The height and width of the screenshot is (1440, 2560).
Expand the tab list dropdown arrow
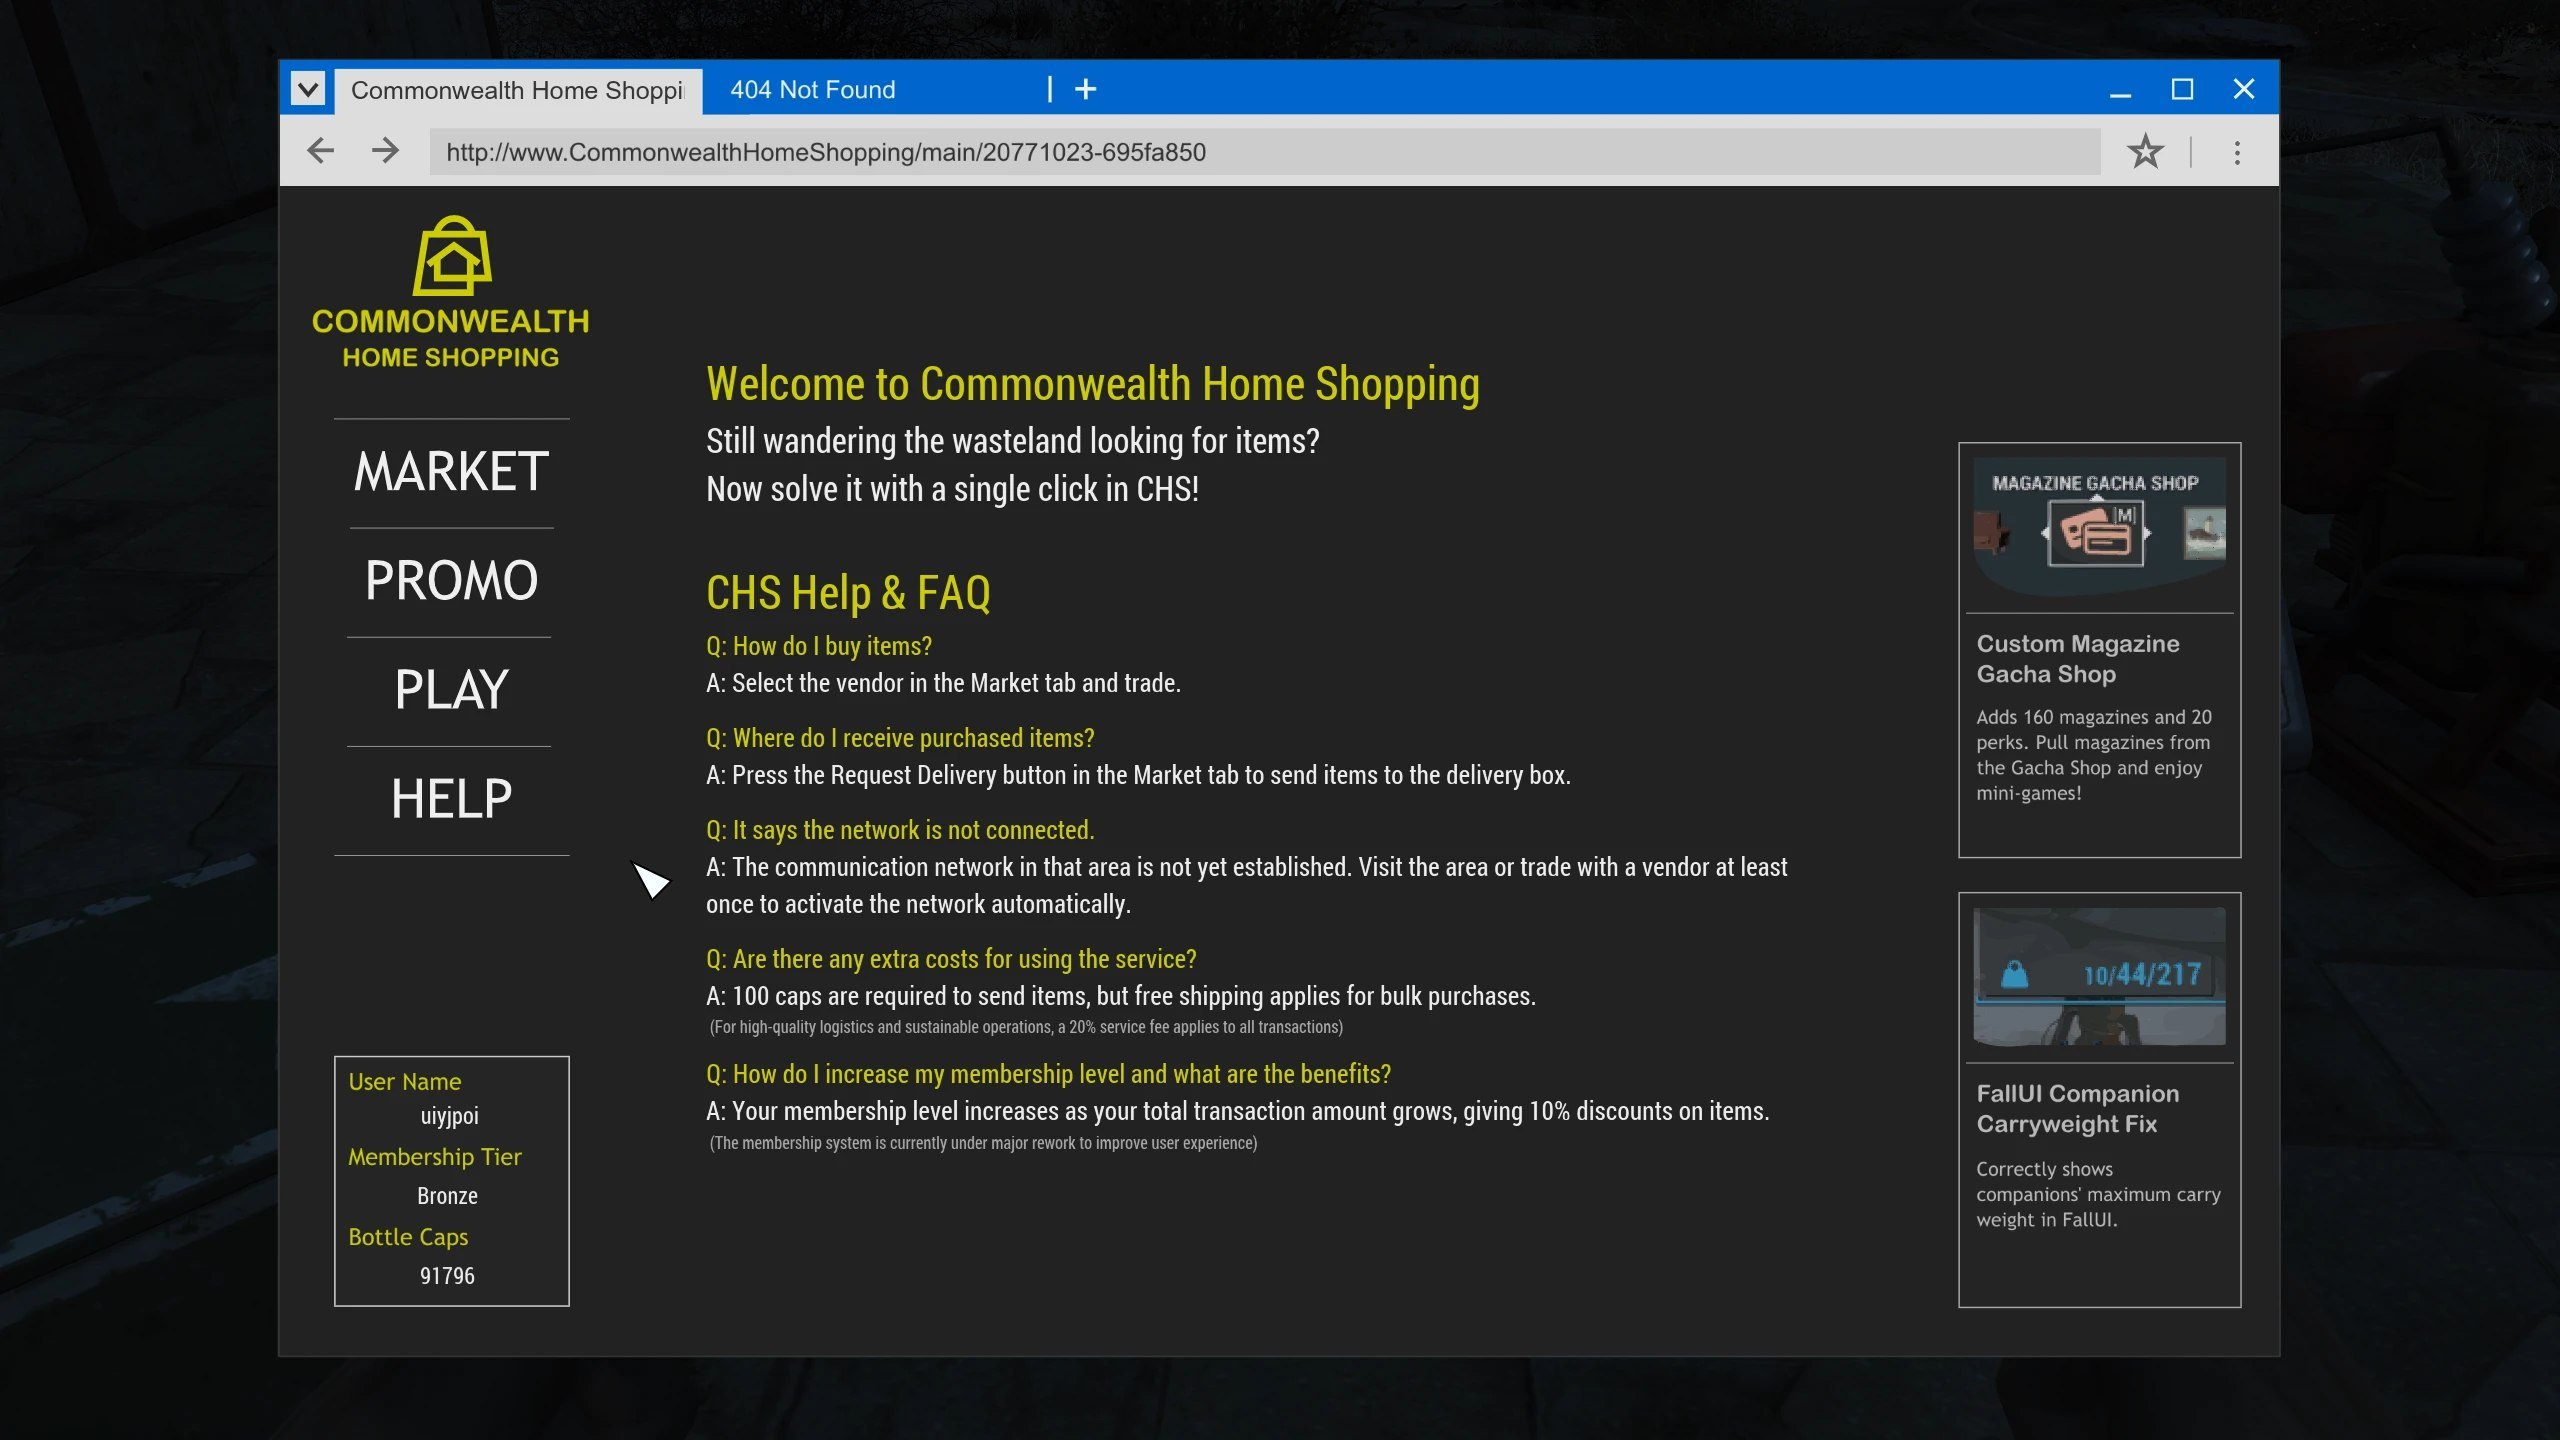coord(308,90)
